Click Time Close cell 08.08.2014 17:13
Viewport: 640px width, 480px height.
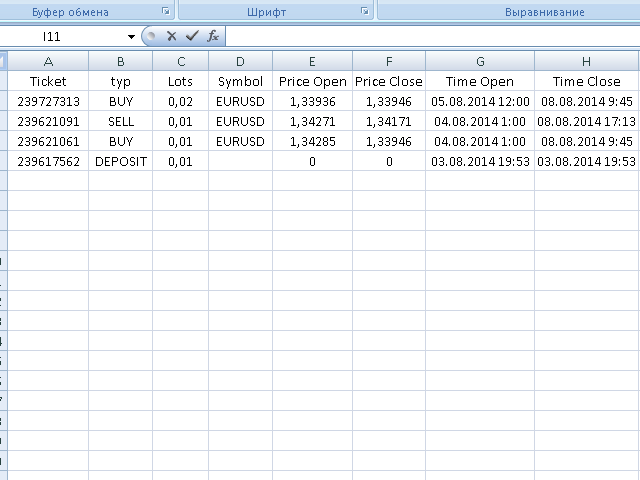coord(587,121)
